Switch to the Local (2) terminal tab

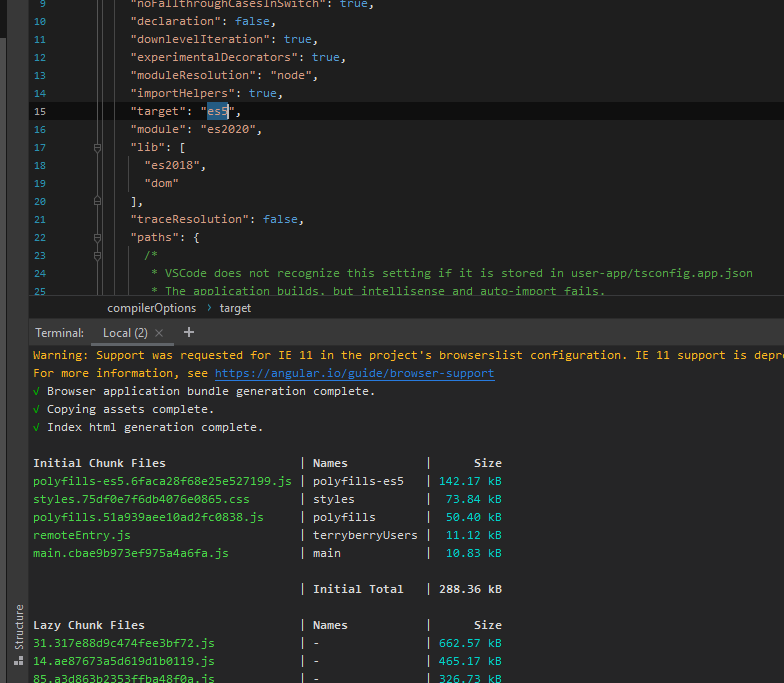point(125,333)
